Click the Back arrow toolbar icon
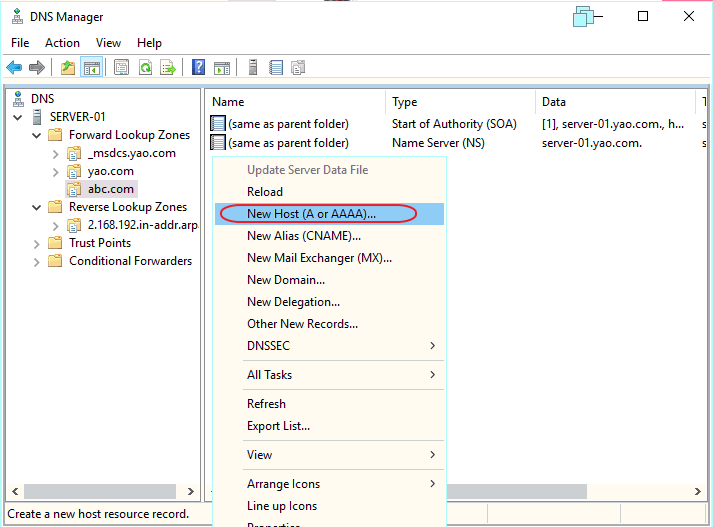Image resolution: width=713 pixels, height=527 pixels. click(14, 68)
